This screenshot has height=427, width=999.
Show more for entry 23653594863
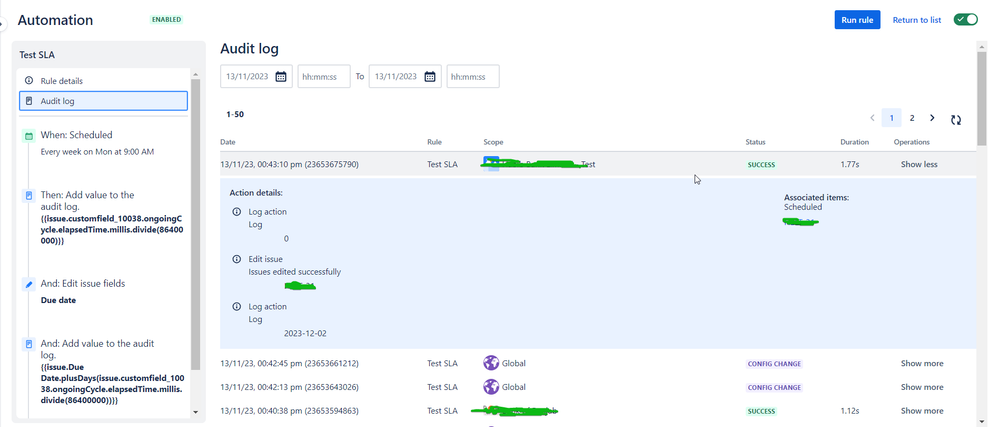(922, 410)
